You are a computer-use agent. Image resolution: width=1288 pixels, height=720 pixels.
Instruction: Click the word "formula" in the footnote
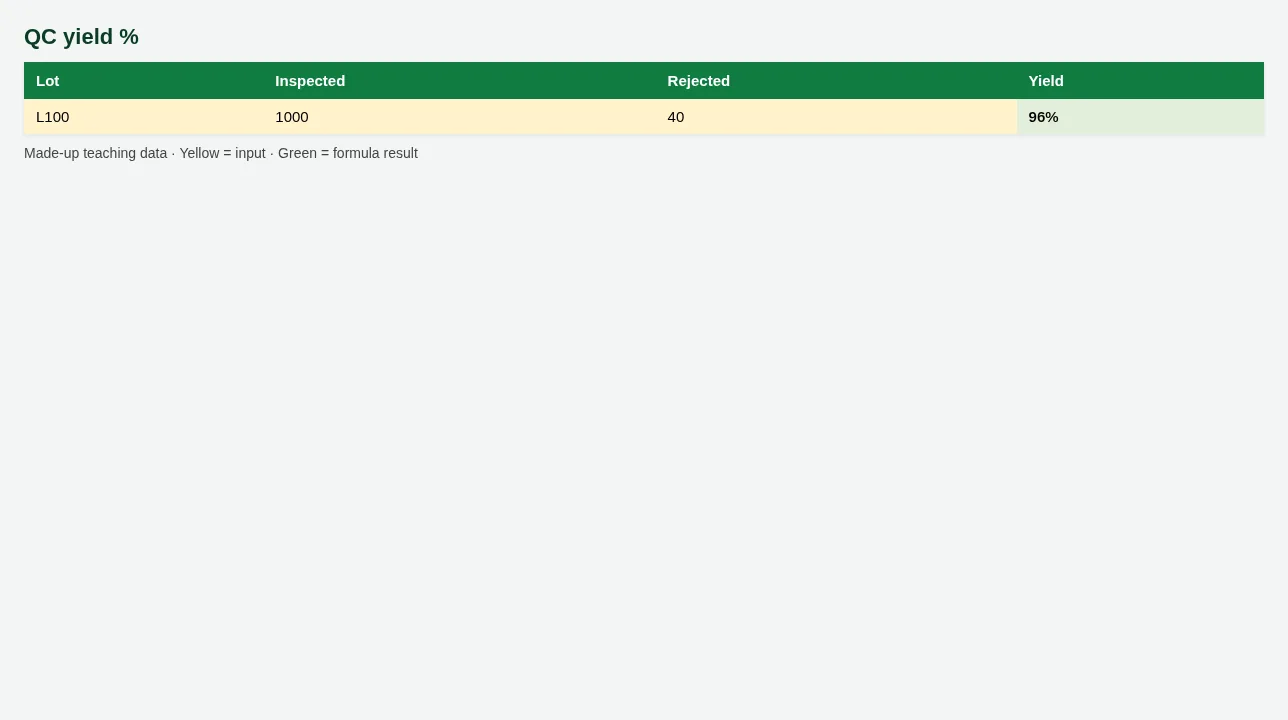(354, 153)
